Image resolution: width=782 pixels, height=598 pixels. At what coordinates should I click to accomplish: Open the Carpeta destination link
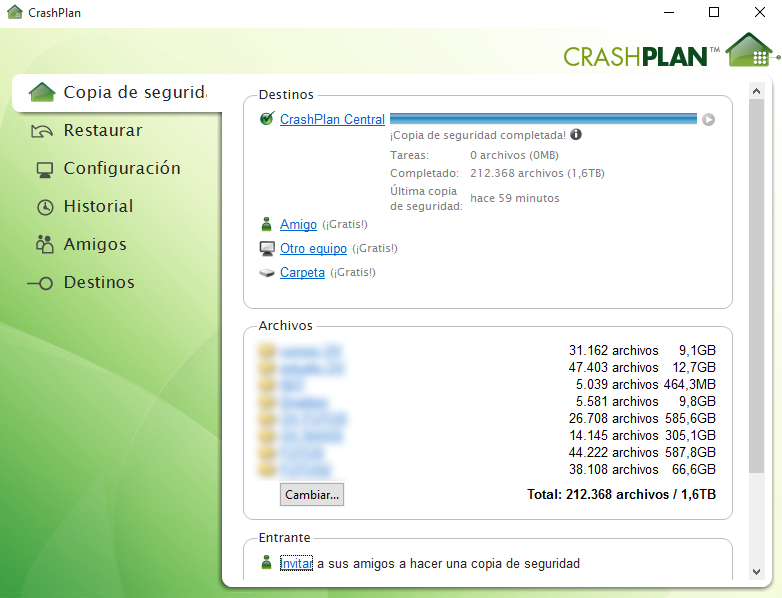coord(302,272)
